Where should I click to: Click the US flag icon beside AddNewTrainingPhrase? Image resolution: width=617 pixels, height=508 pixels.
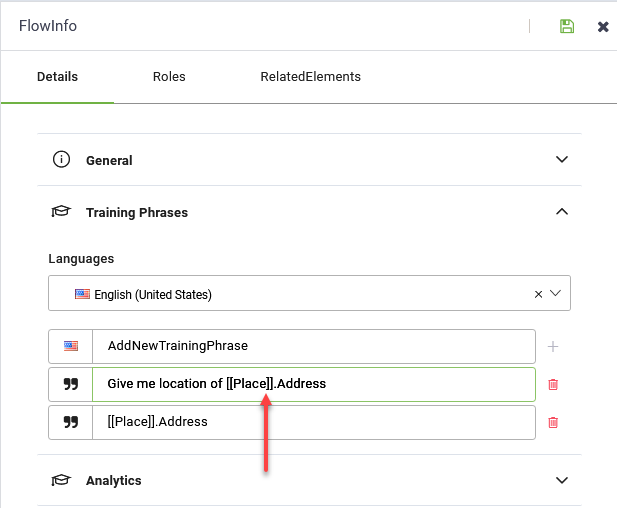click(71, 346)
